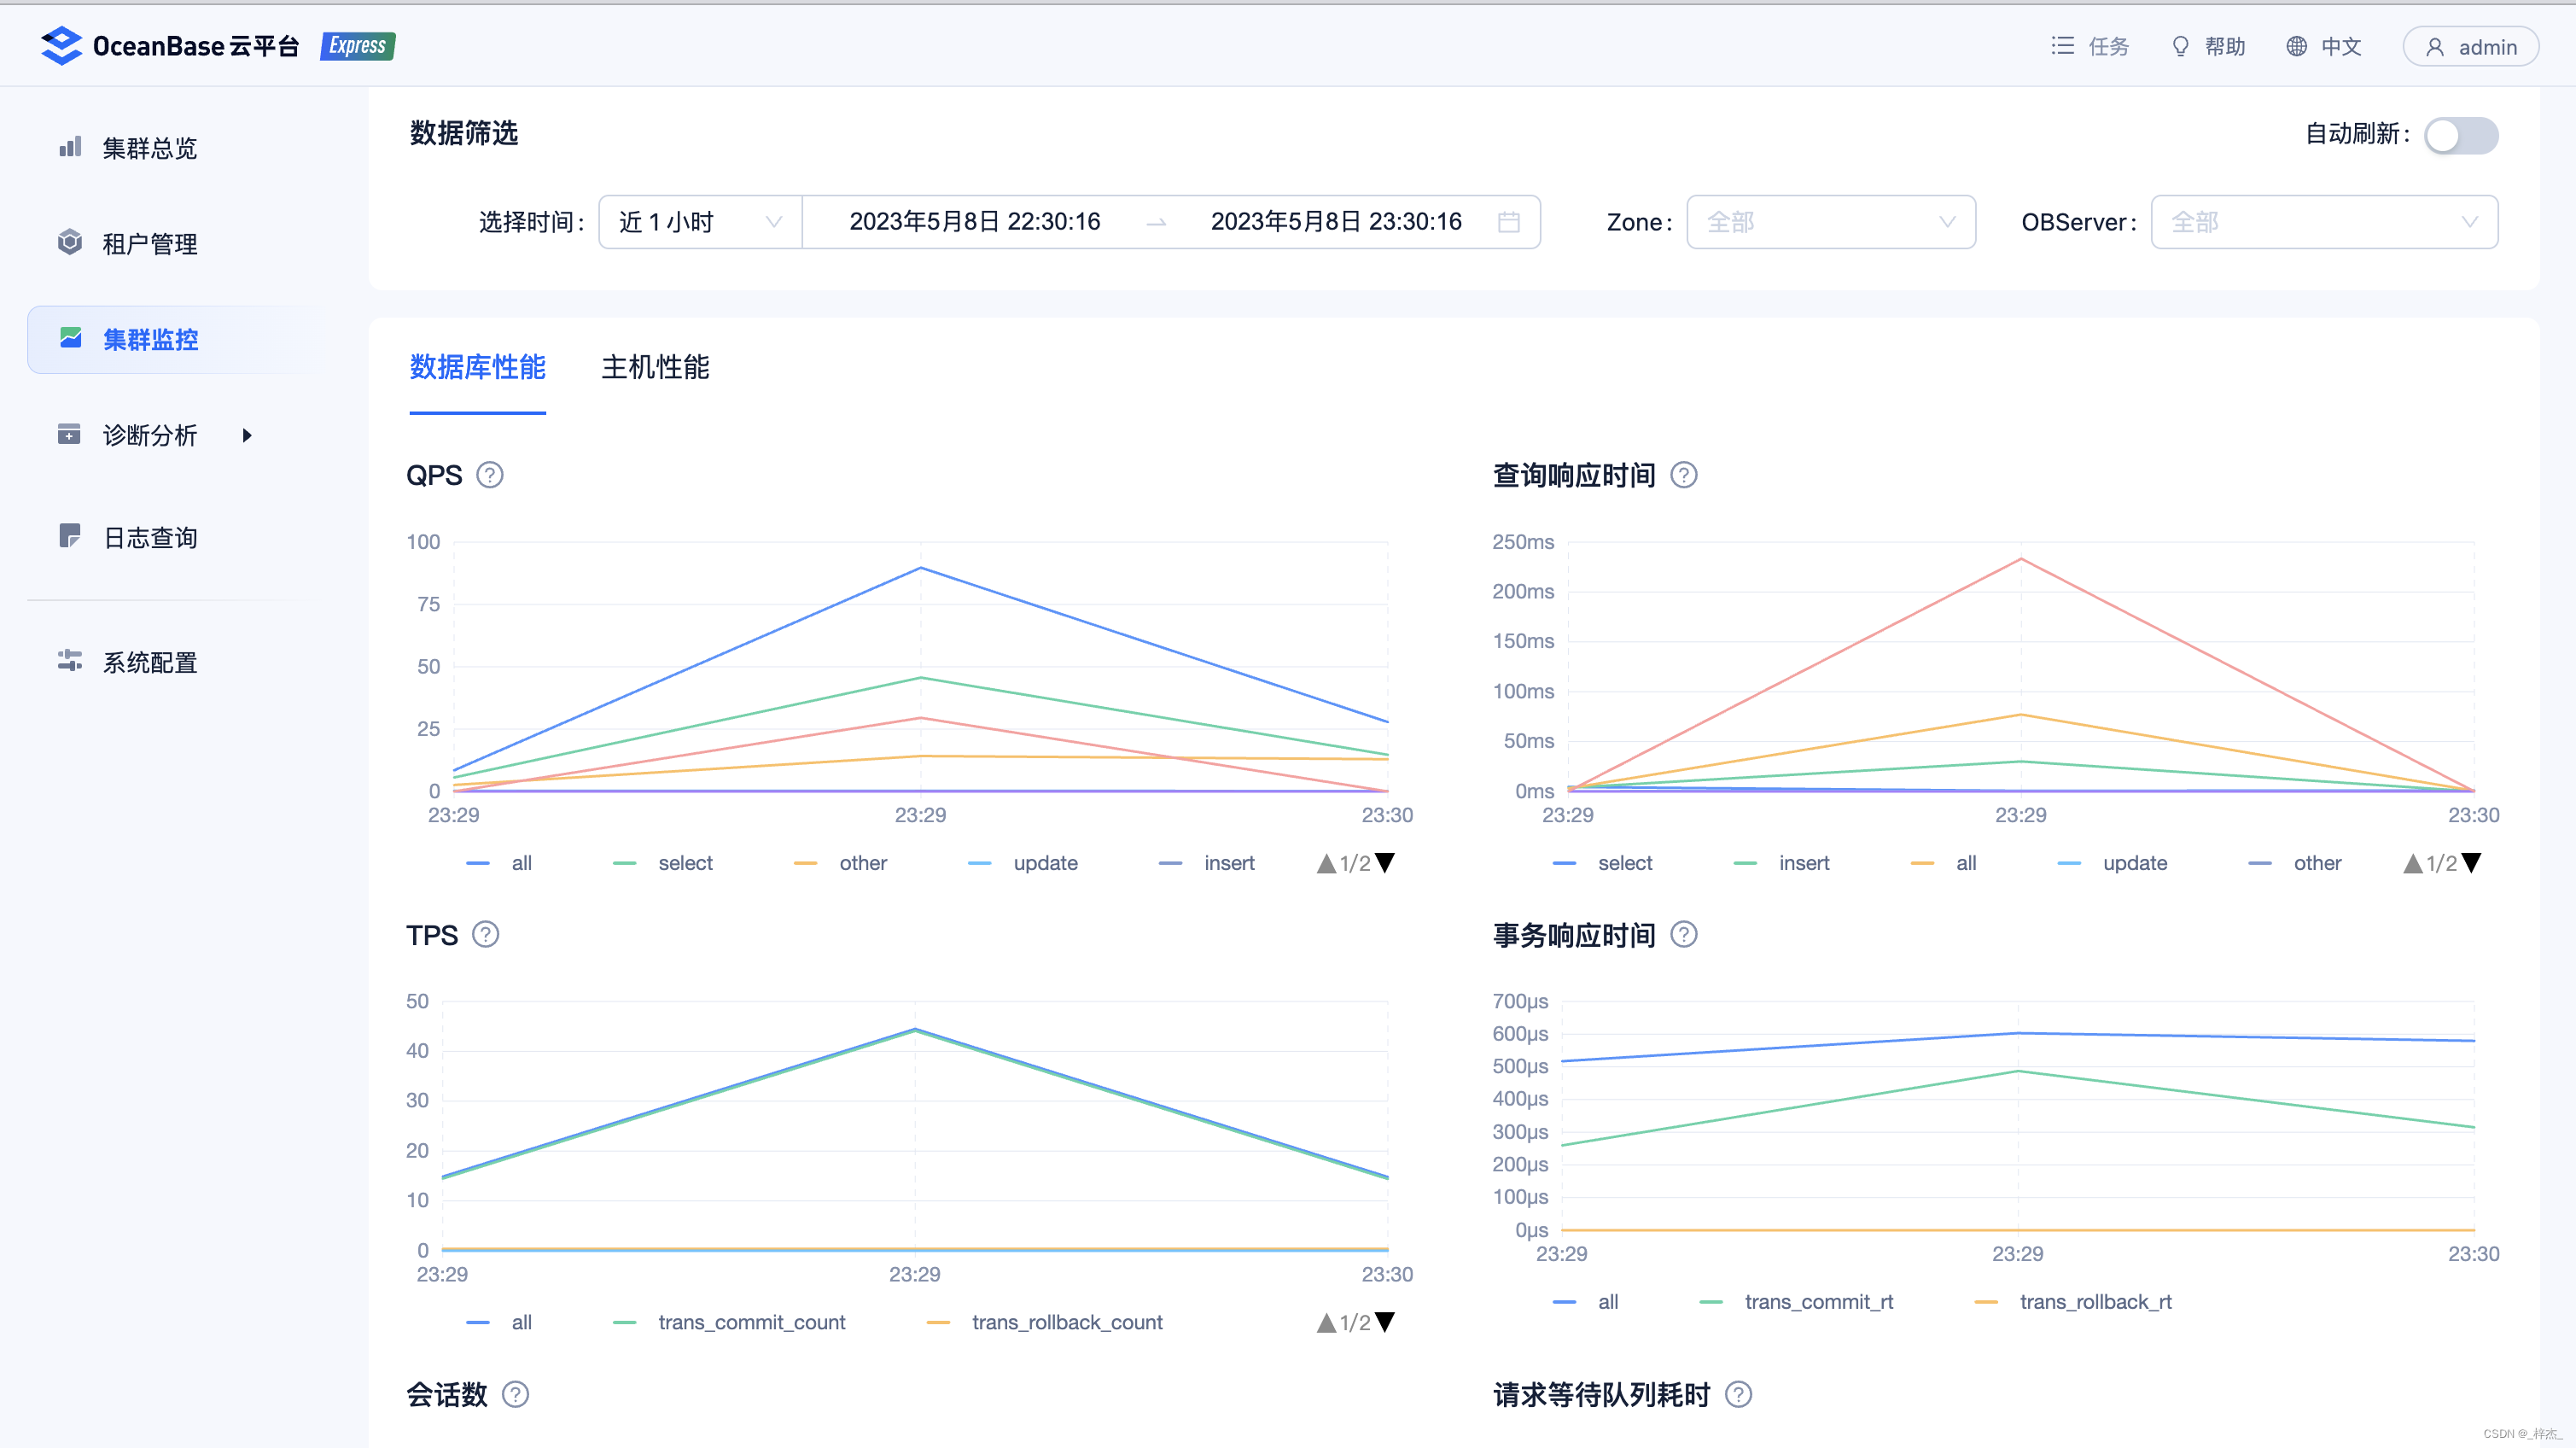Screen dimensions: 2576x1448
Task: Click the OceanBase logo icon
Action: coord(61,46)
